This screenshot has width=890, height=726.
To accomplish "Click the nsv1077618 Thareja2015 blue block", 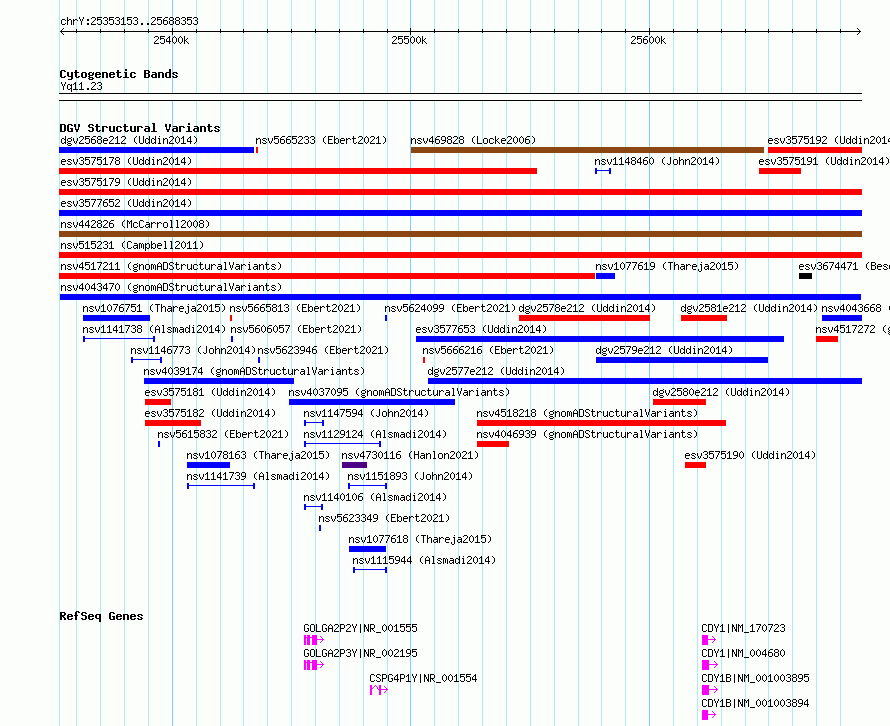I will [x=367, y=549].
